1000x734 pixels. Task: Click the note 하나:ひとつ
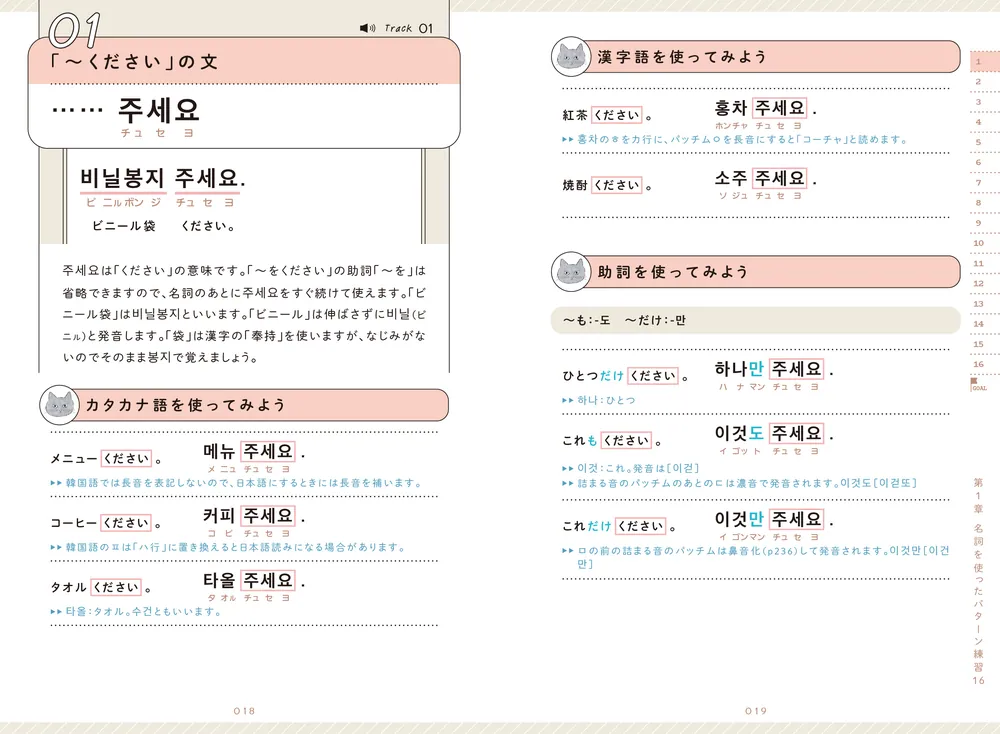(x=599, y=400)
